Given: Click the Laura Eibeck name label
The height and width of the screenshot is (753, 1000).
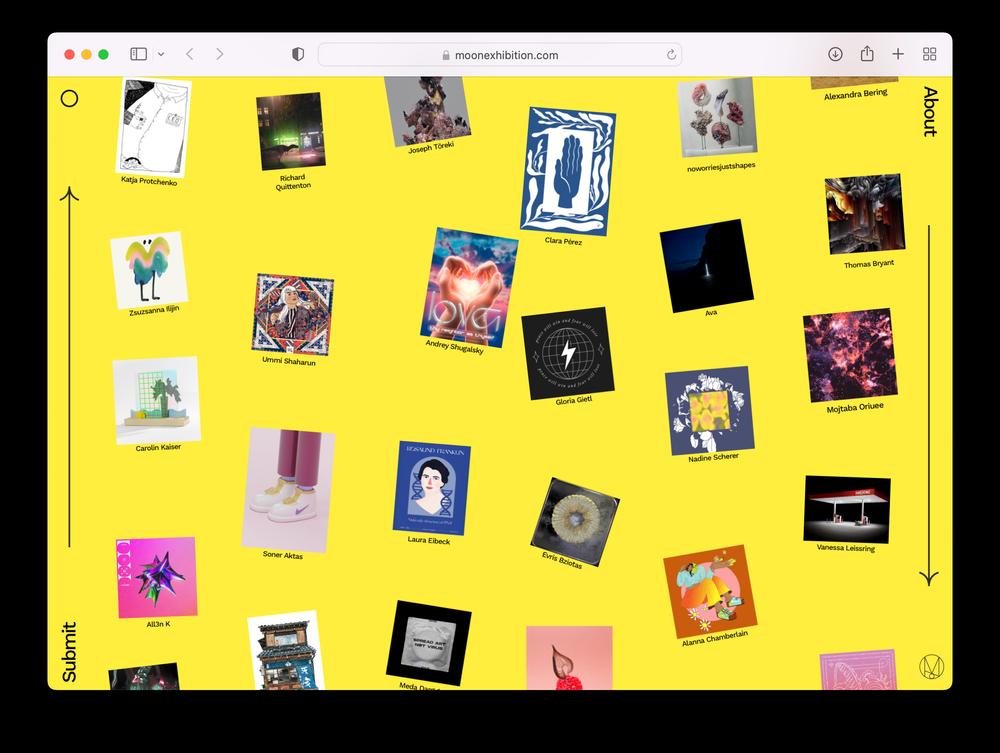Looking at the screenshot, I should 429,540.
